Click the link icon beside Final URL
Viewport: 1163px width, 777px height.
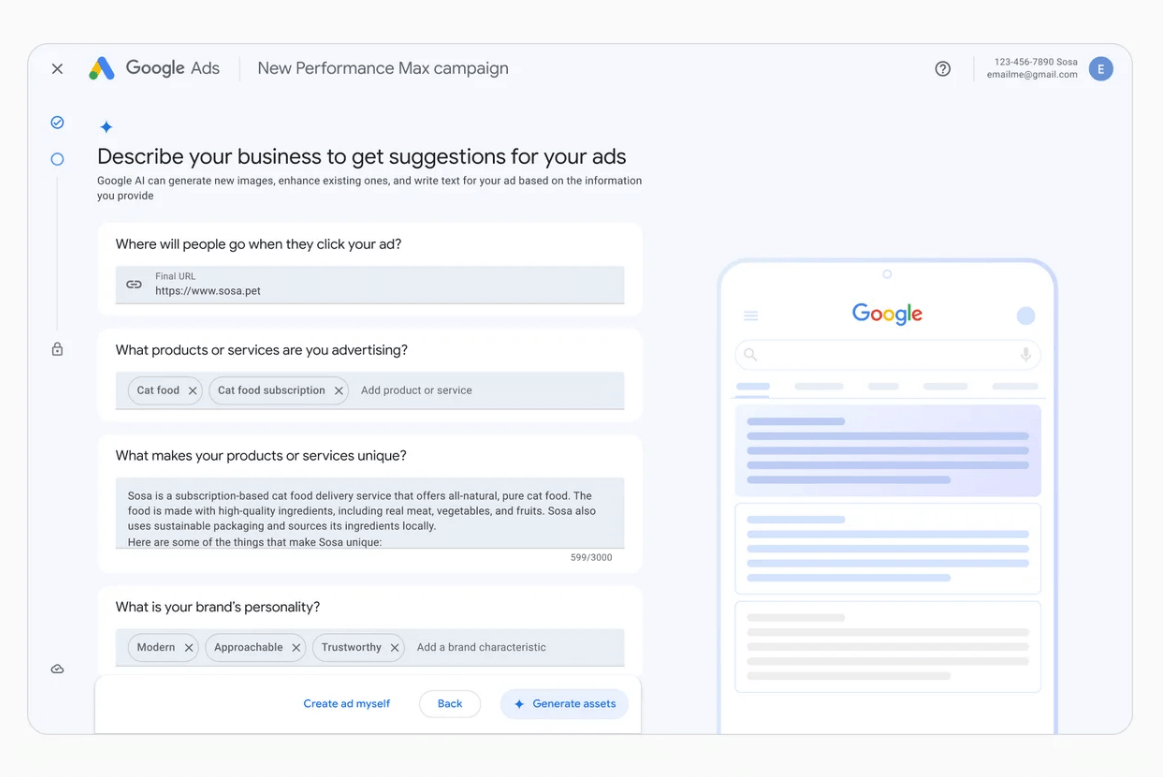(x=134, y=284)
